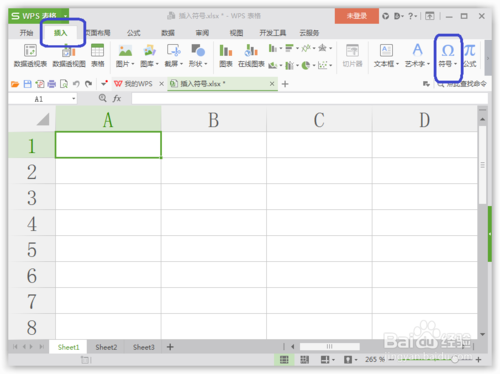Insert a PivotTable (数据透视表)
500x374 pixels.
click(30, 55)
